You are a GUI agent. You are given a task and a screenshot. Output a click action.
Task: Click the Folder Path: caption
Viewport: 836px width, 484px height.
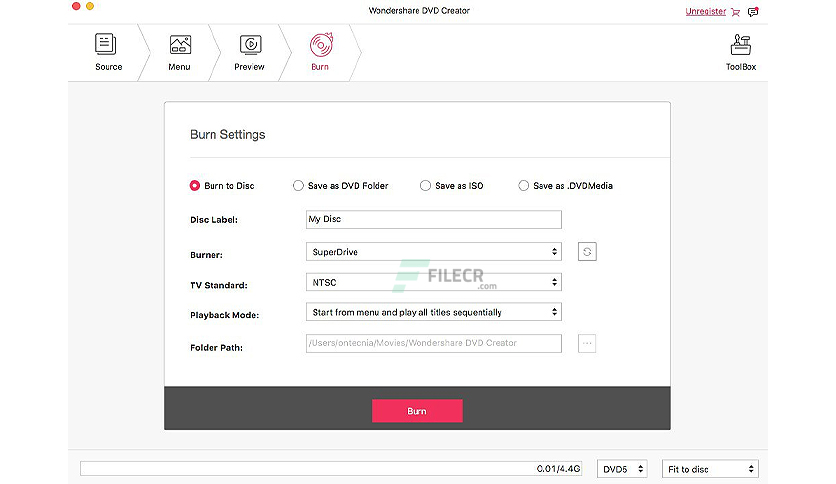(x=216, y=348)
